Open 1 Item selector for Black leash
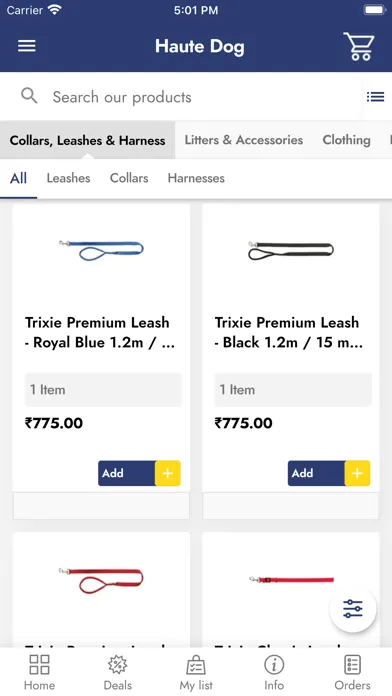The width and height of the screenshot is (392, 696). tap(293, 390)
